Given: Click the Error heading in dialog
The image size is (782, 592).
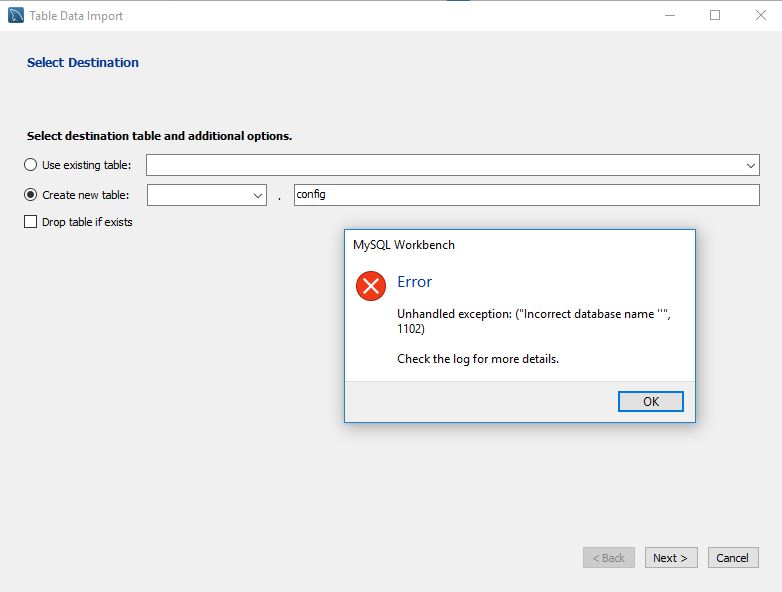Looking at the screenshot, I should (414, 282).
